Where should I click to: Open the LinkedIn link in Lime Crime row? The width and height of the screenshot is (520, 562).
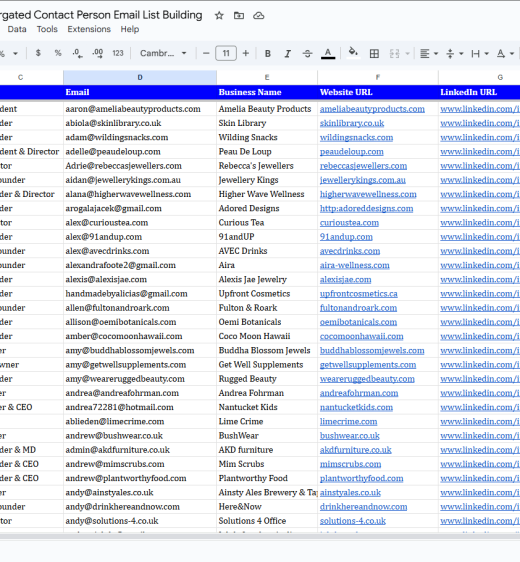[x=480, y=422]
